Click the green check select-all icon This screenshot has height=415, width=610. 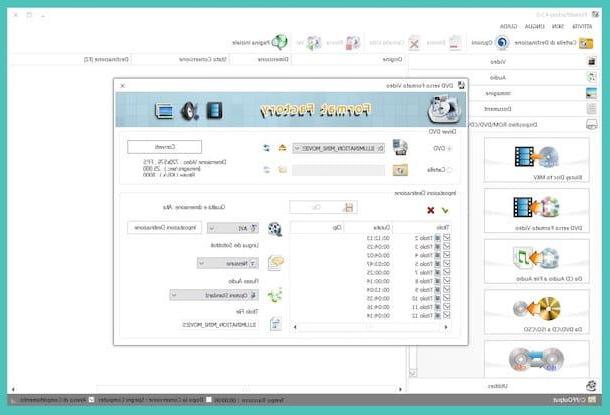pyautogui.click(x=445, y=210)
